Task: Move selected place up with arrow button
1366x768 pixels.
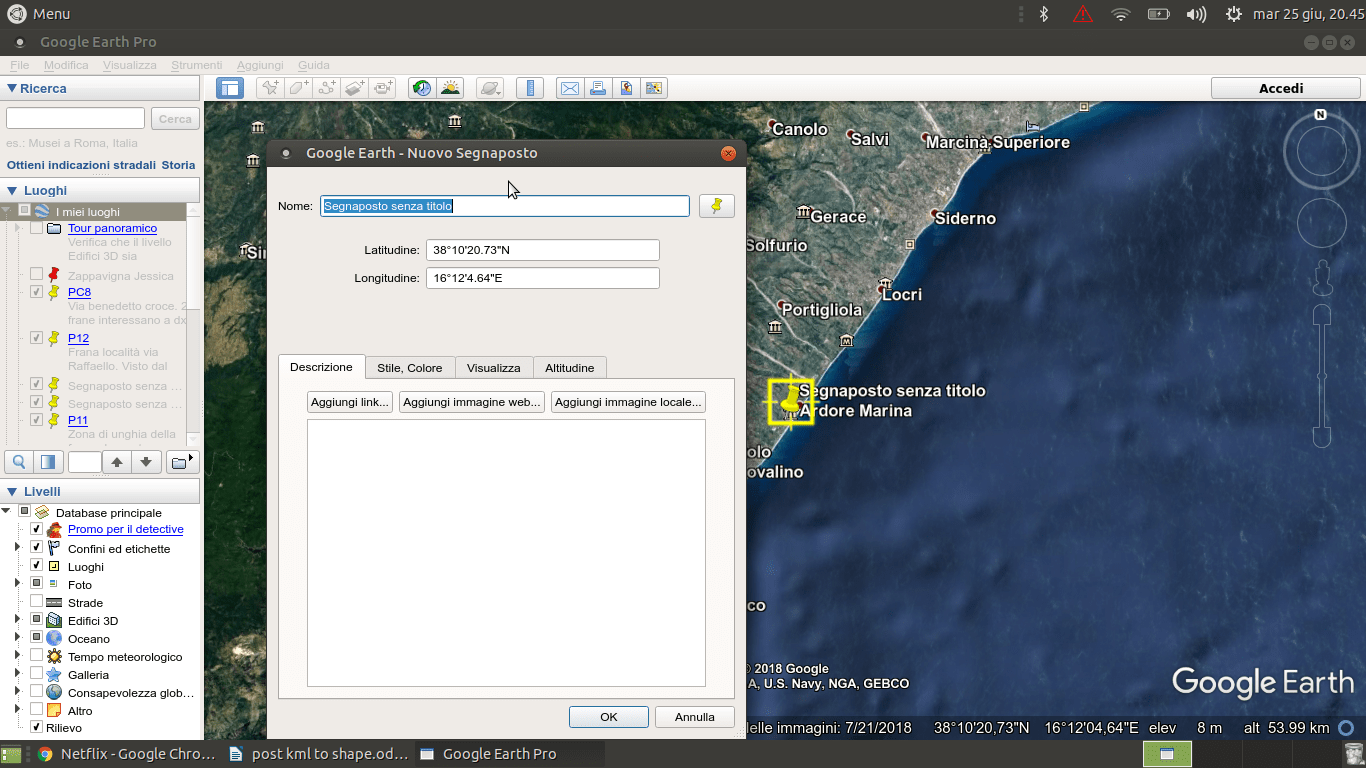Action: coord(117,462)
